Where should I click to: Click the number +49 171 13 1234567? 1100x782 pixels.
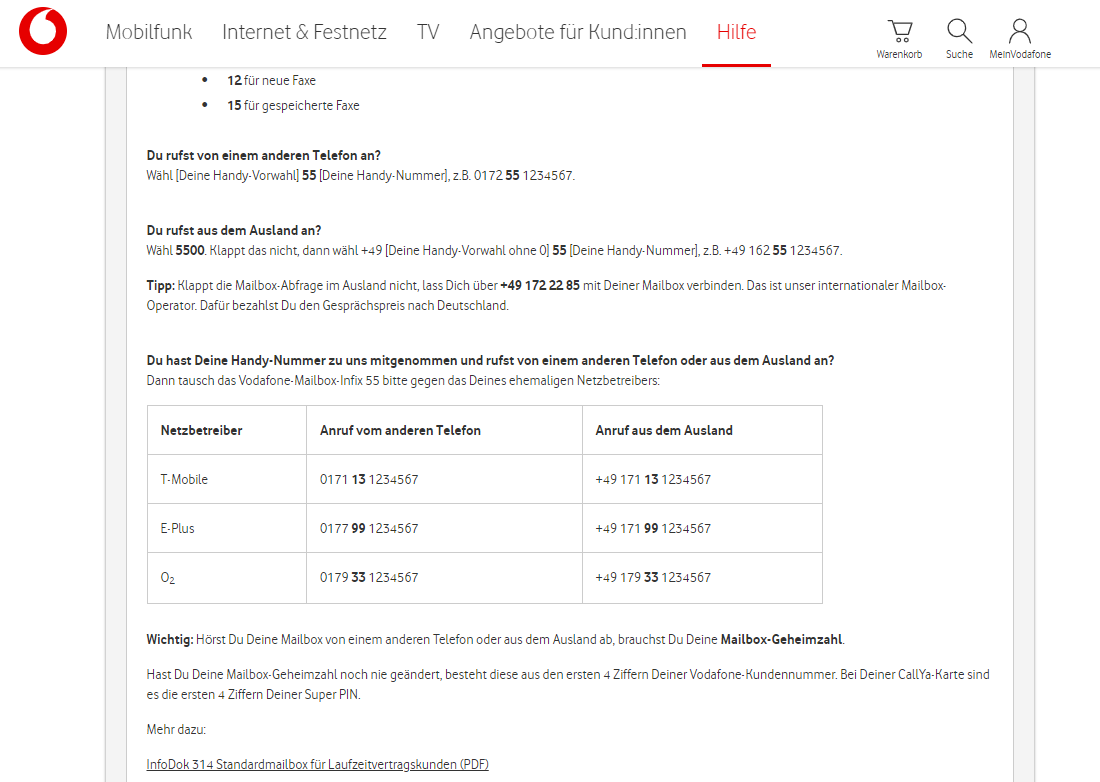point(653,480)
